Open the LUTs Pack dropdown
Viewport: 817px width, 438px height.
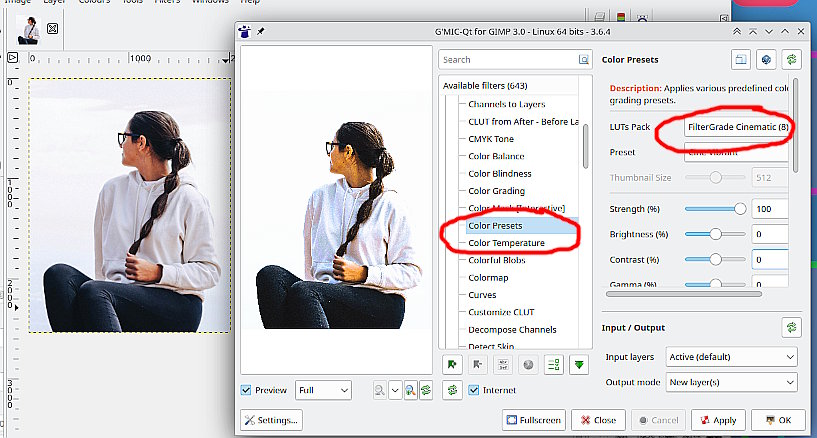736,127
